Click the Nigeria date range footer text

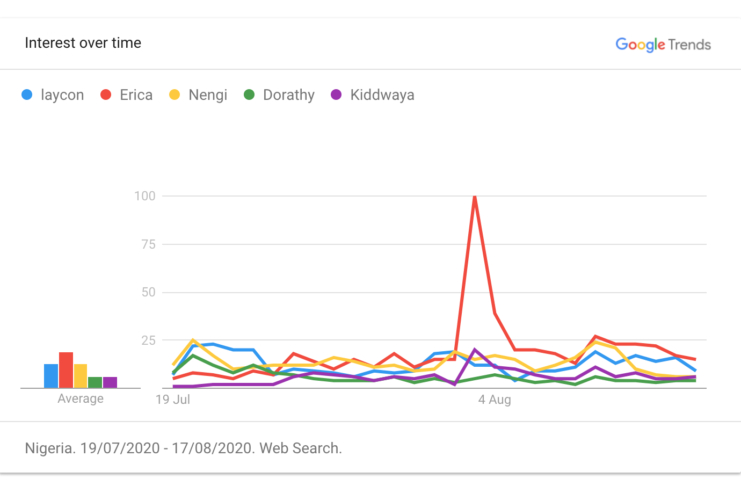coord(183,448)
